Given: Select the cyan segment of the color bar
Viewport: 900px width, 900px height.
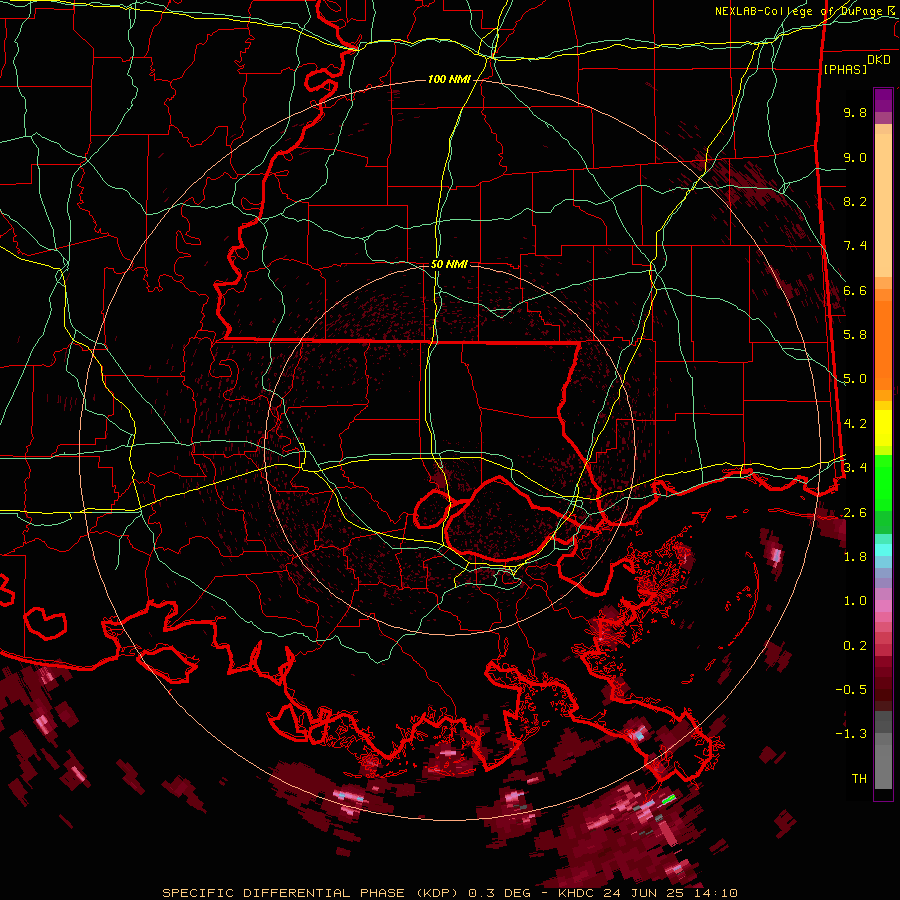Looking at the screenshot, I should pyautogui.click(x=883, y=550).
